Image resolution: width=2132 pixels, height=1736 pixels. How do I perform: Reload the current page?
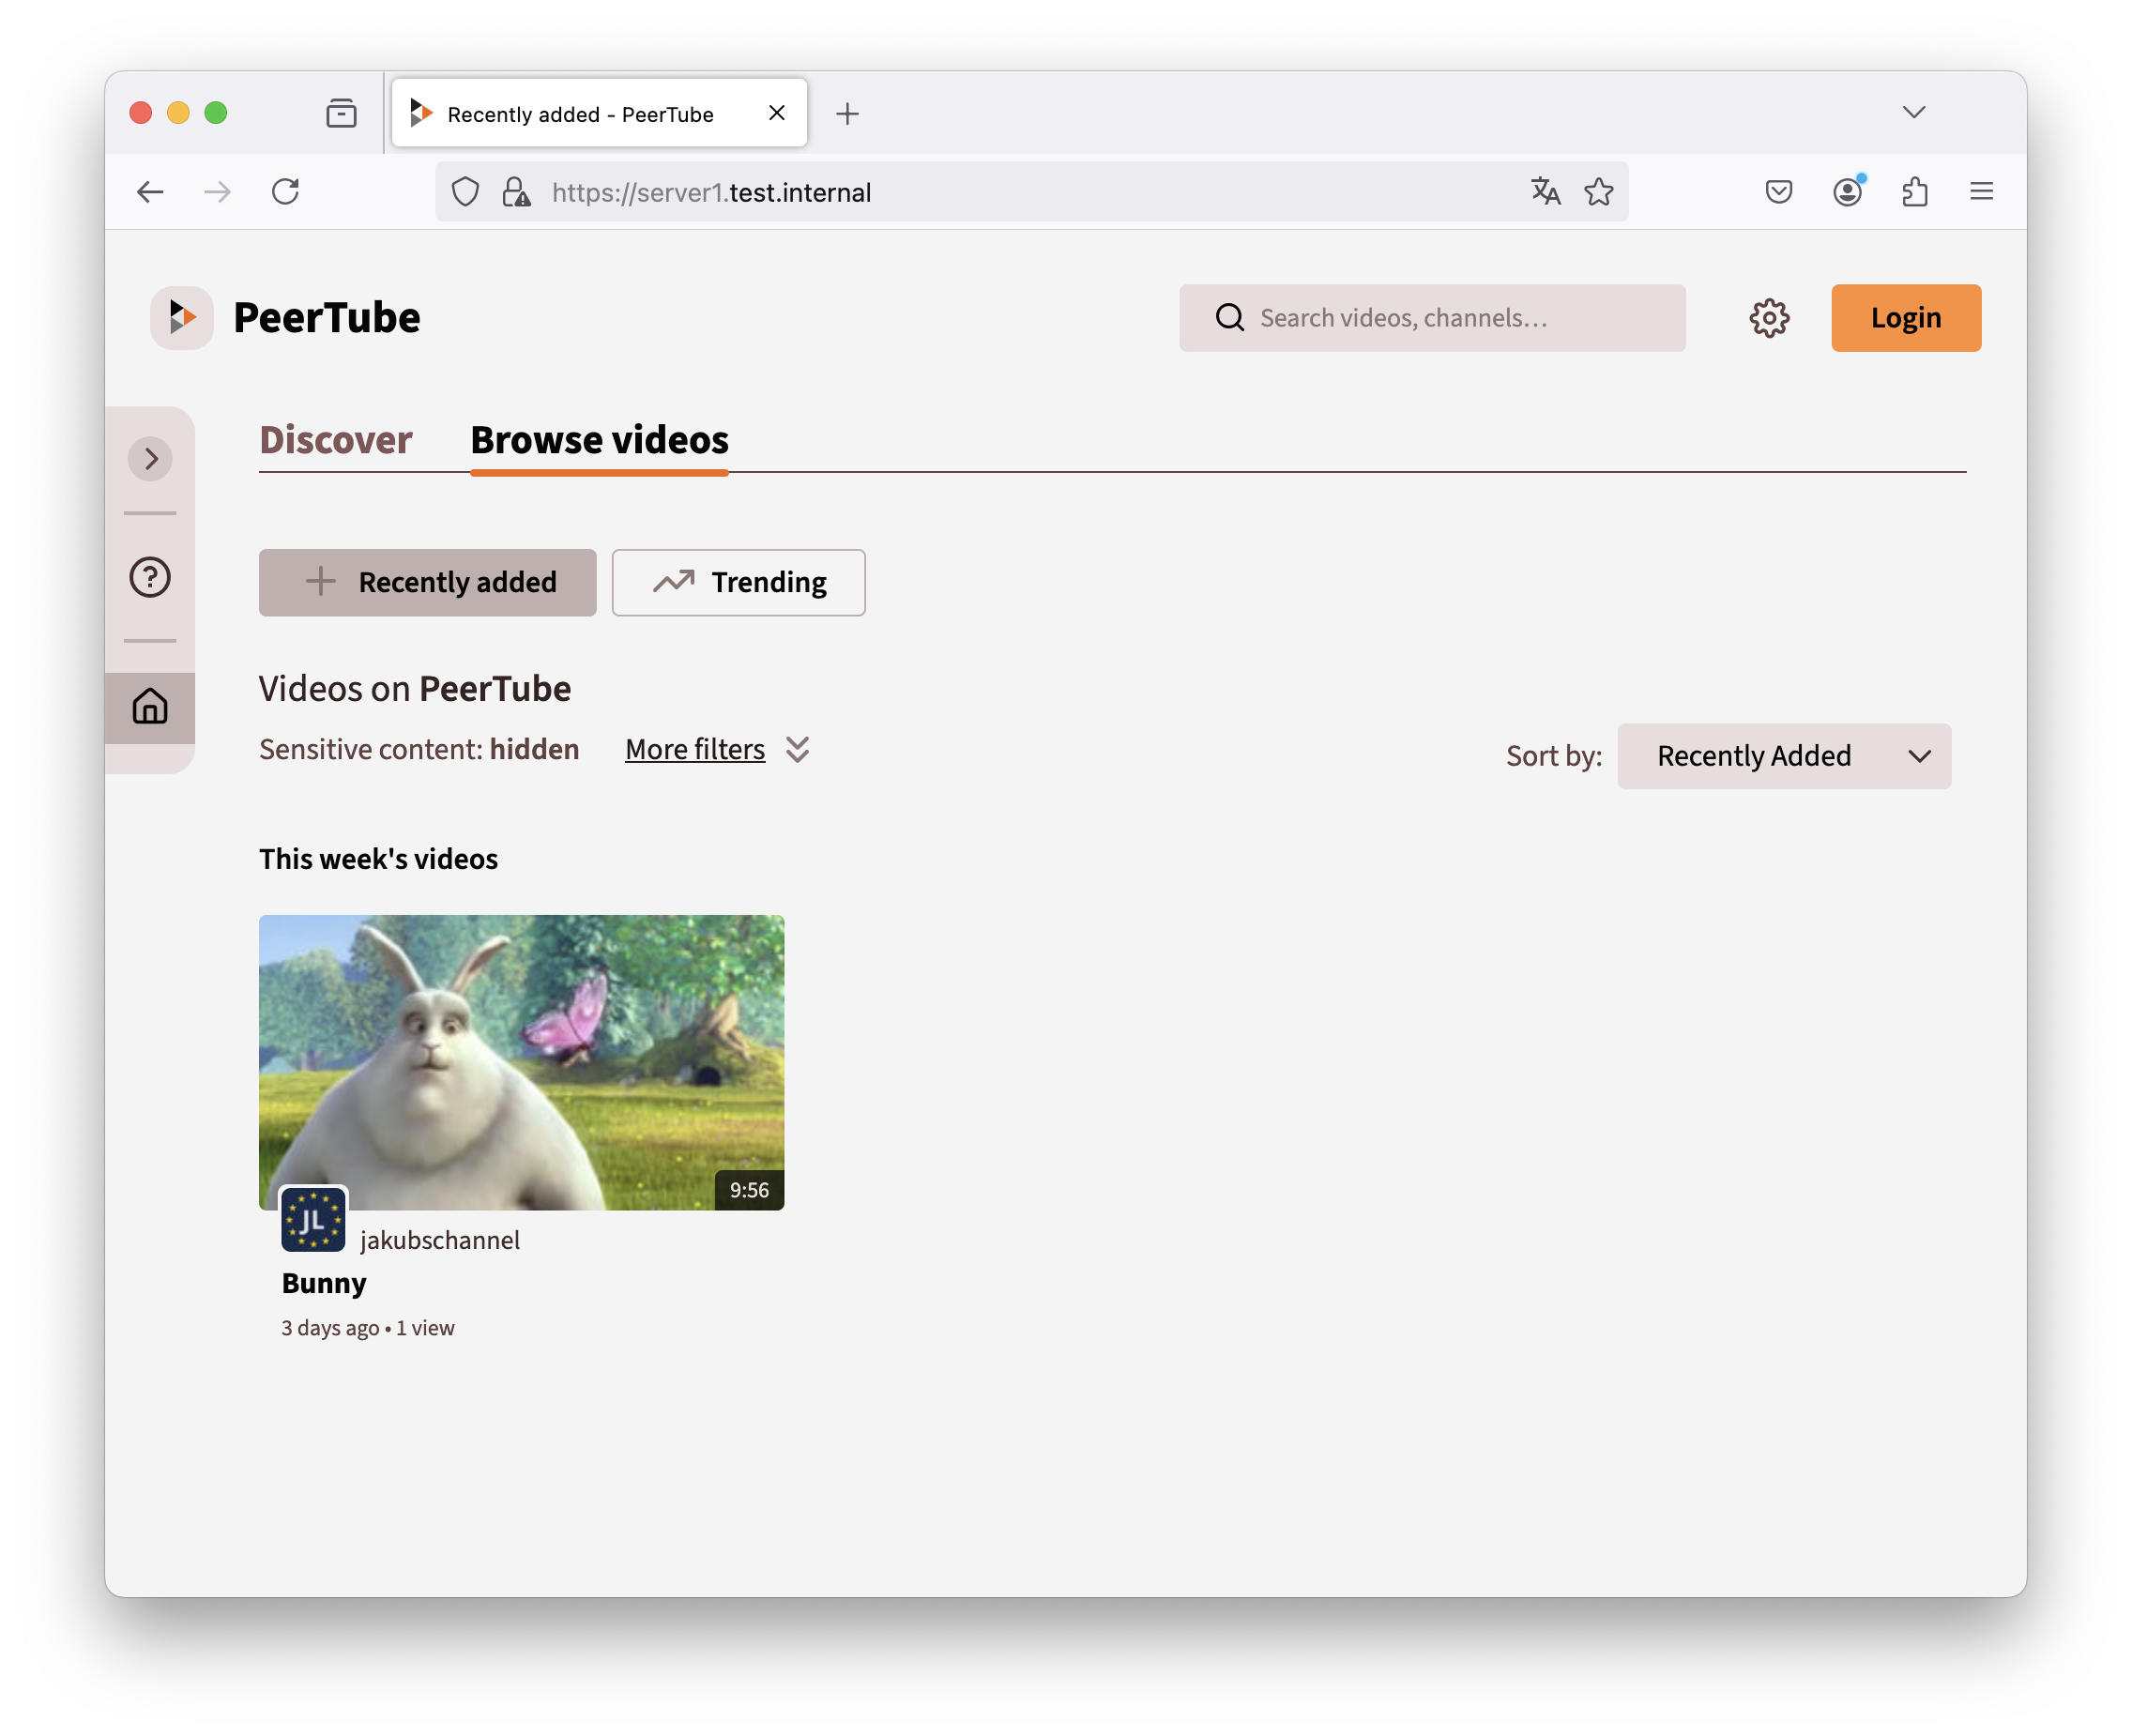286,192
